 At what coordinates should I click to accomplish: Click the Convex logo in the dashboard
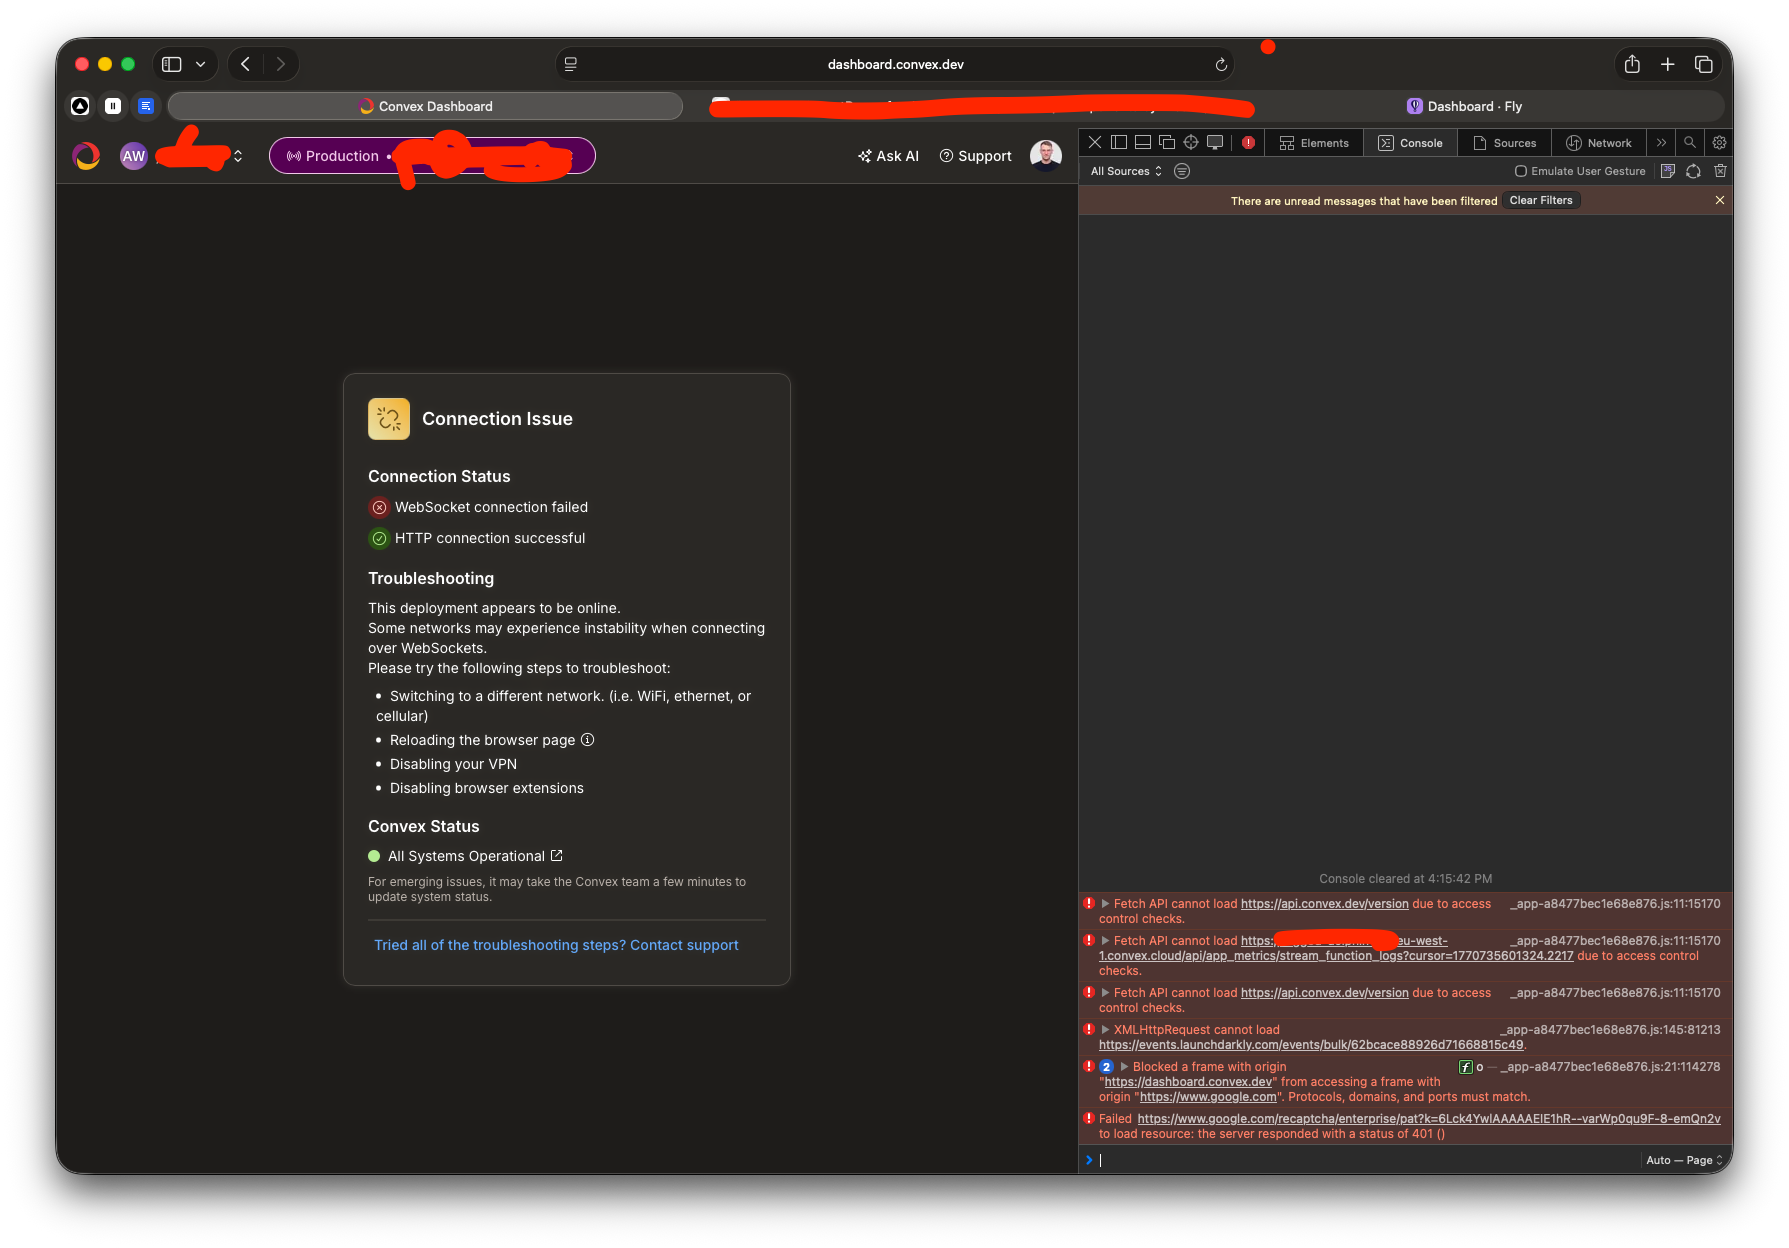(x=86, y=155)
